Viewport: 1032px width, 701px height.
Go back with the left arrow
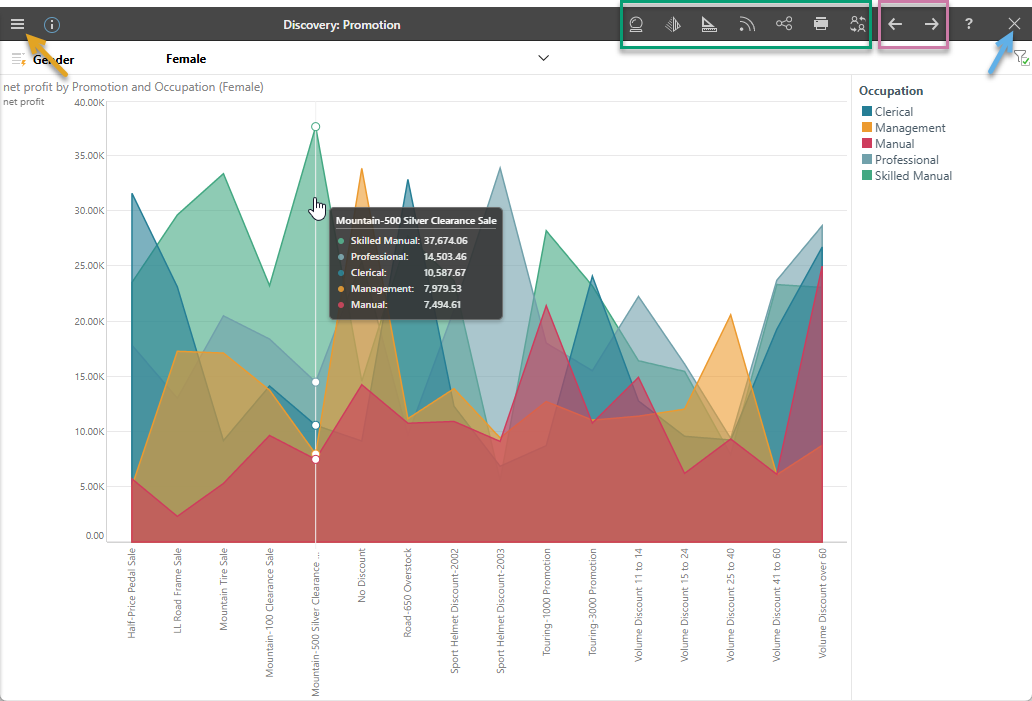click(x=895, y=24)
